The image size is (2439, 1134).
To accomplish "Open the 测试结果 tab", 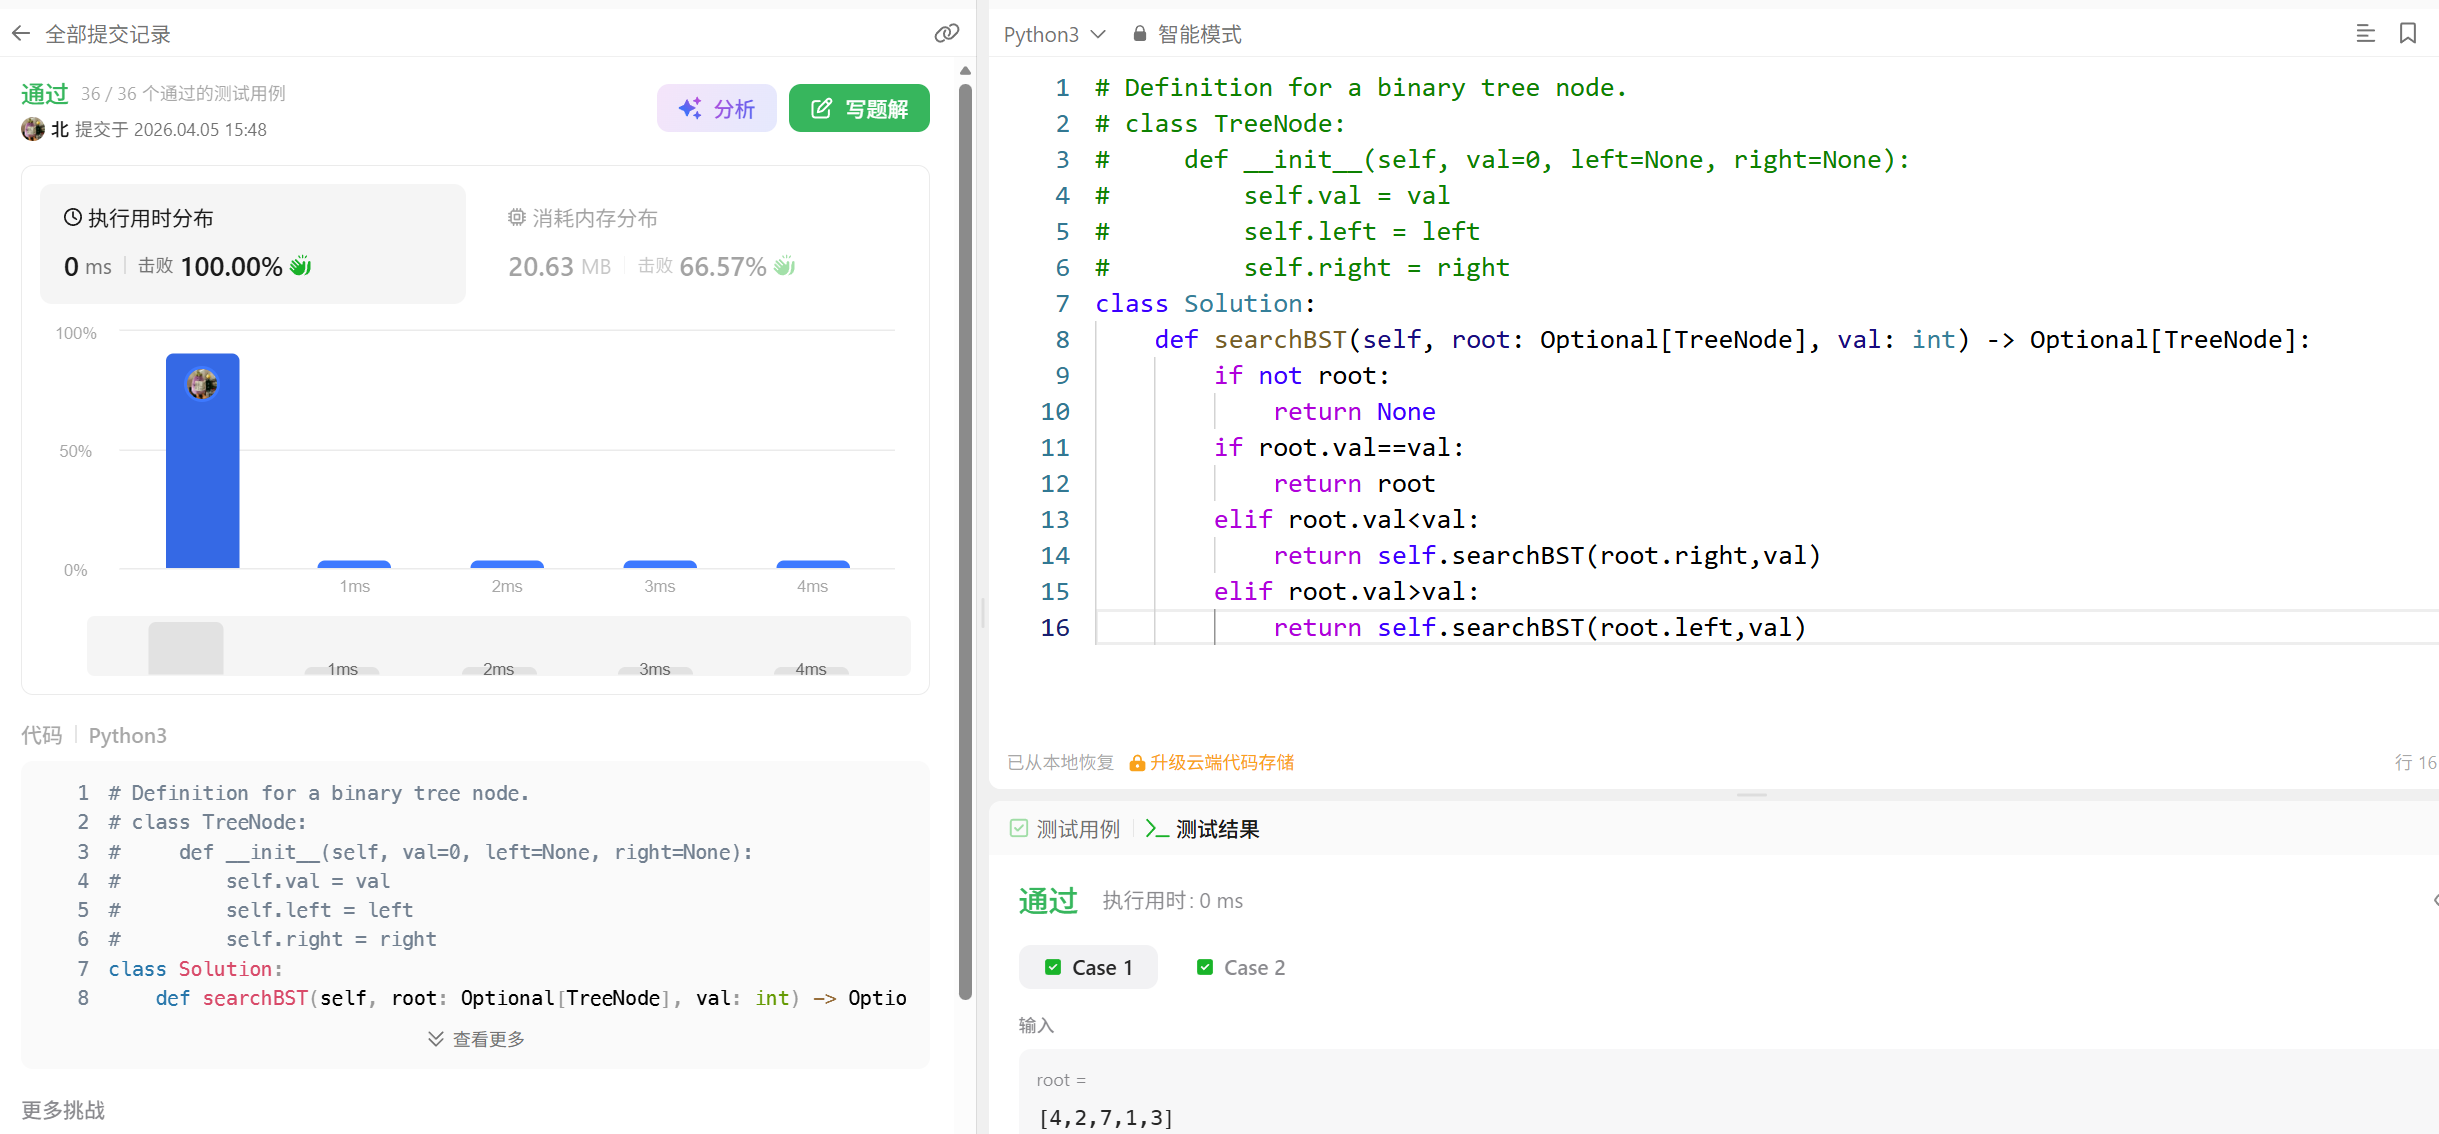I will coord(1203,829).
